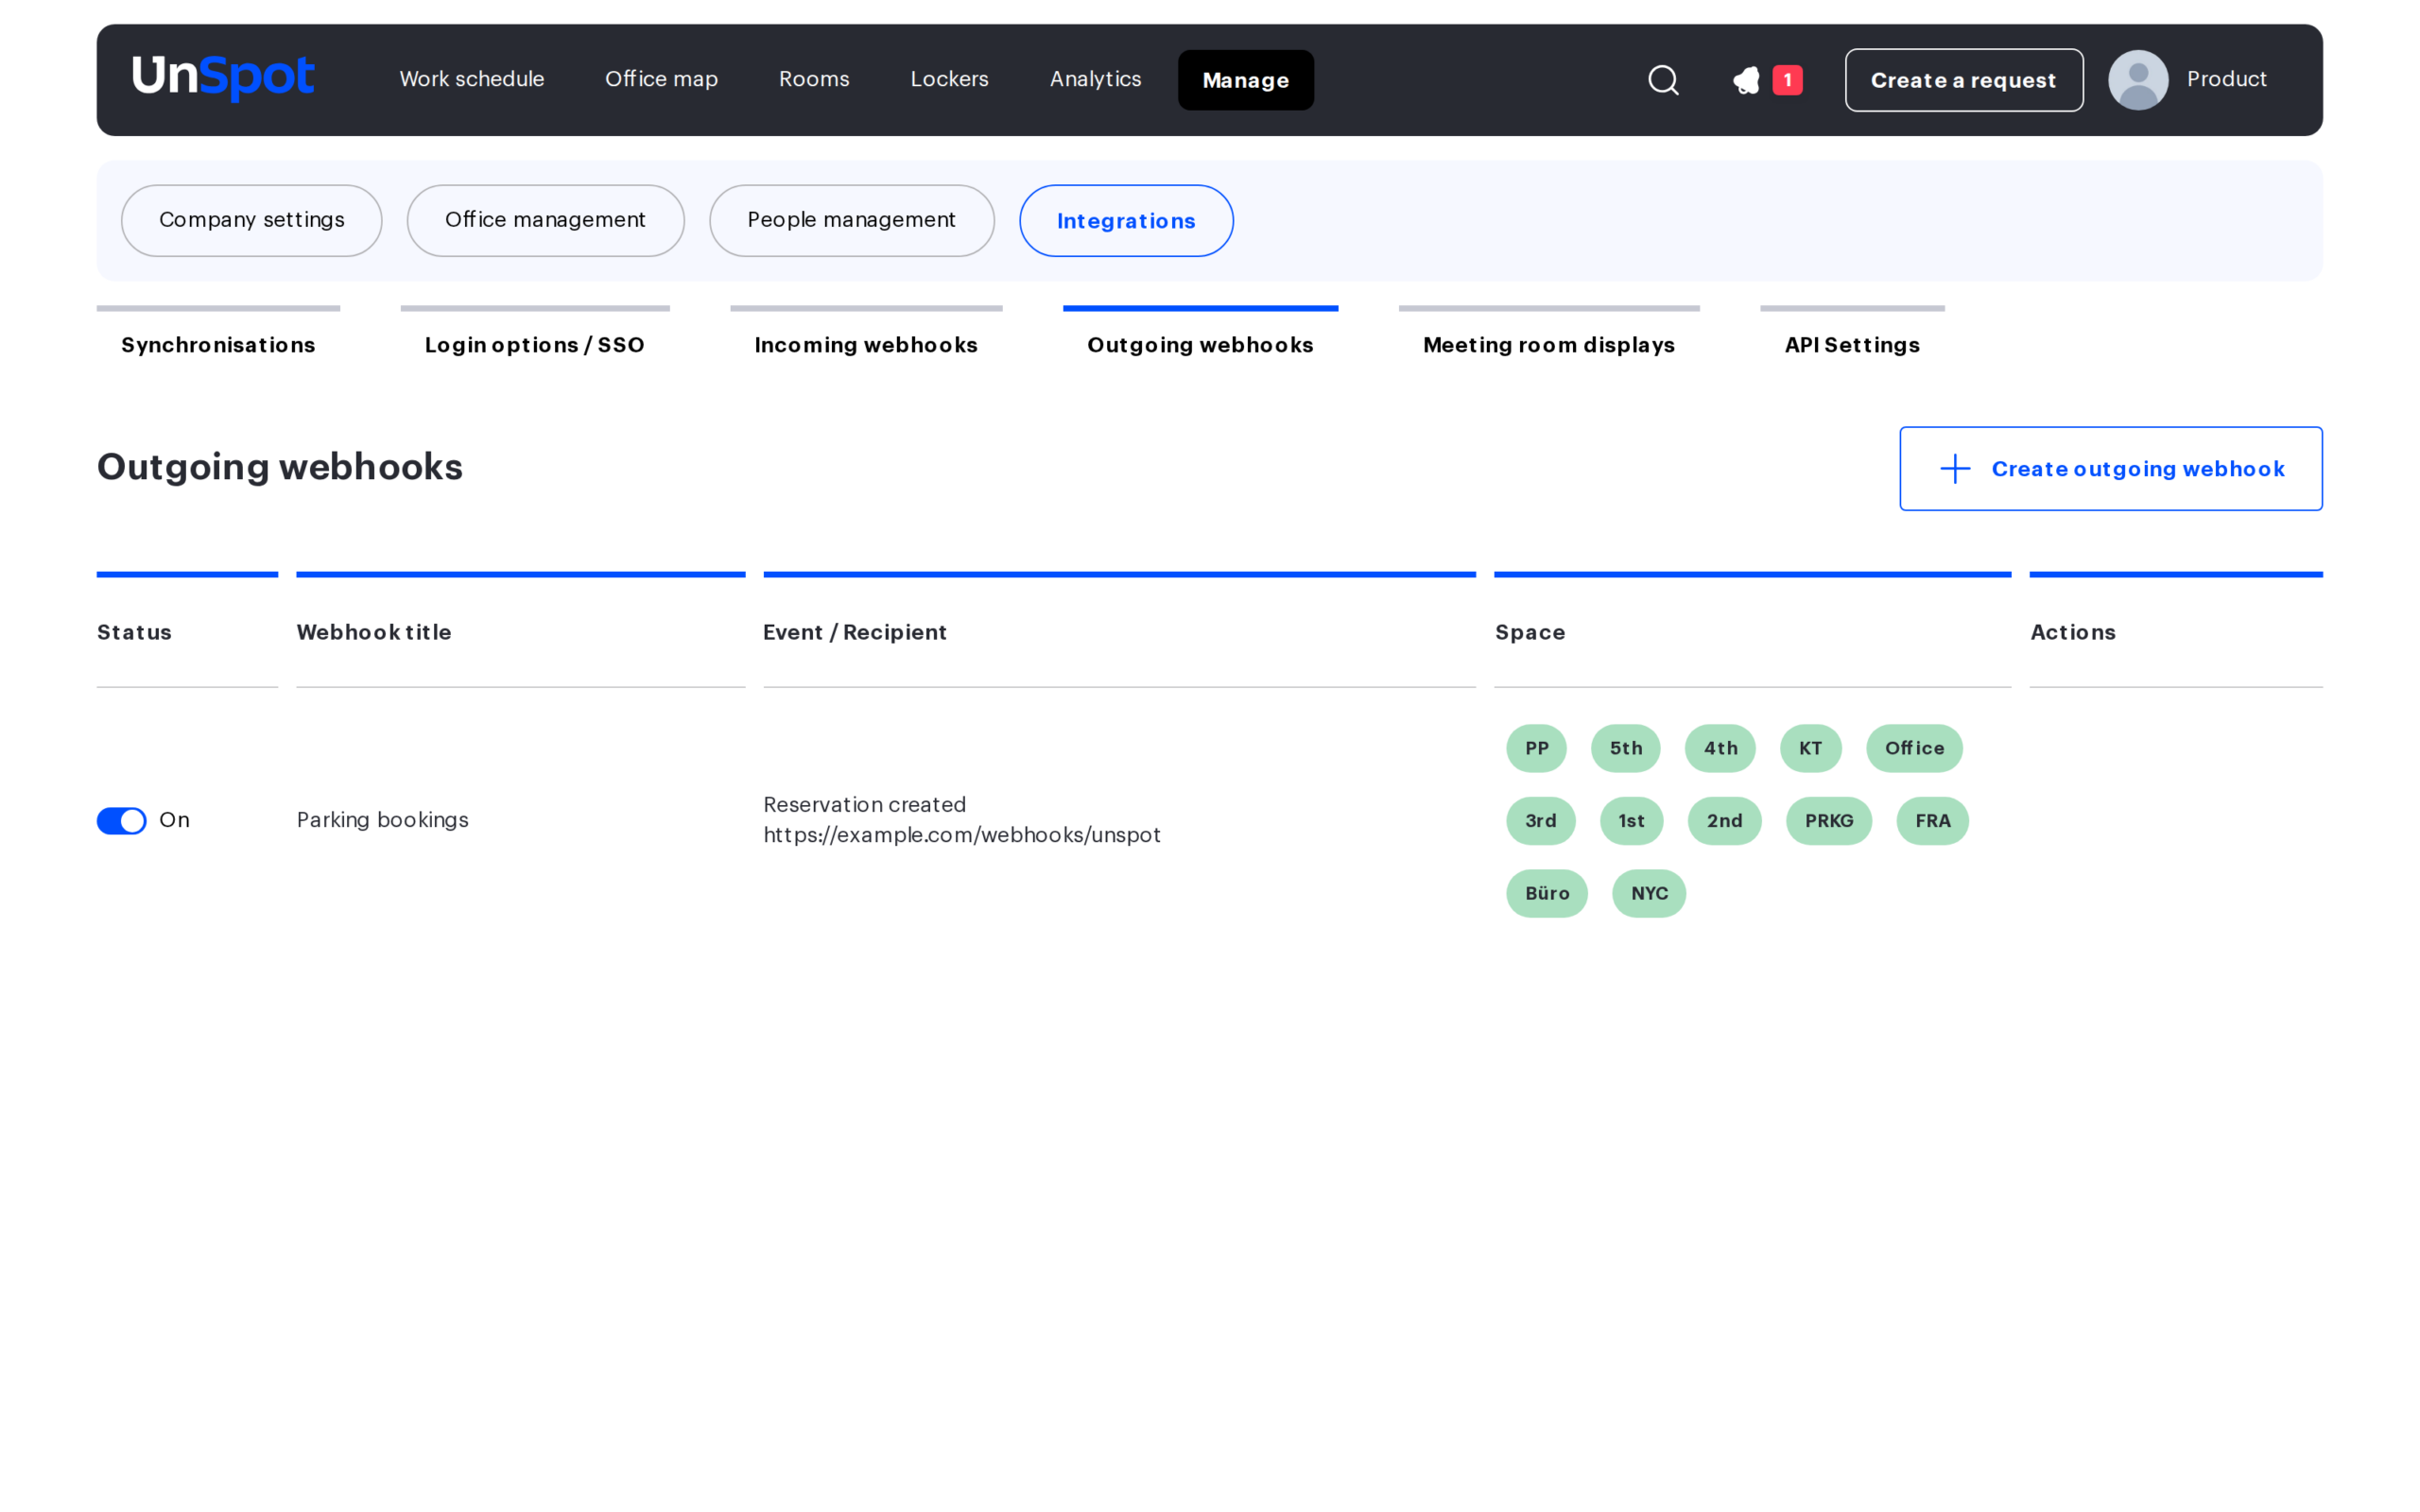2420x1512 pixels.
Task: Switch to Login options / SSO tab
Action: tap(535, 345)
